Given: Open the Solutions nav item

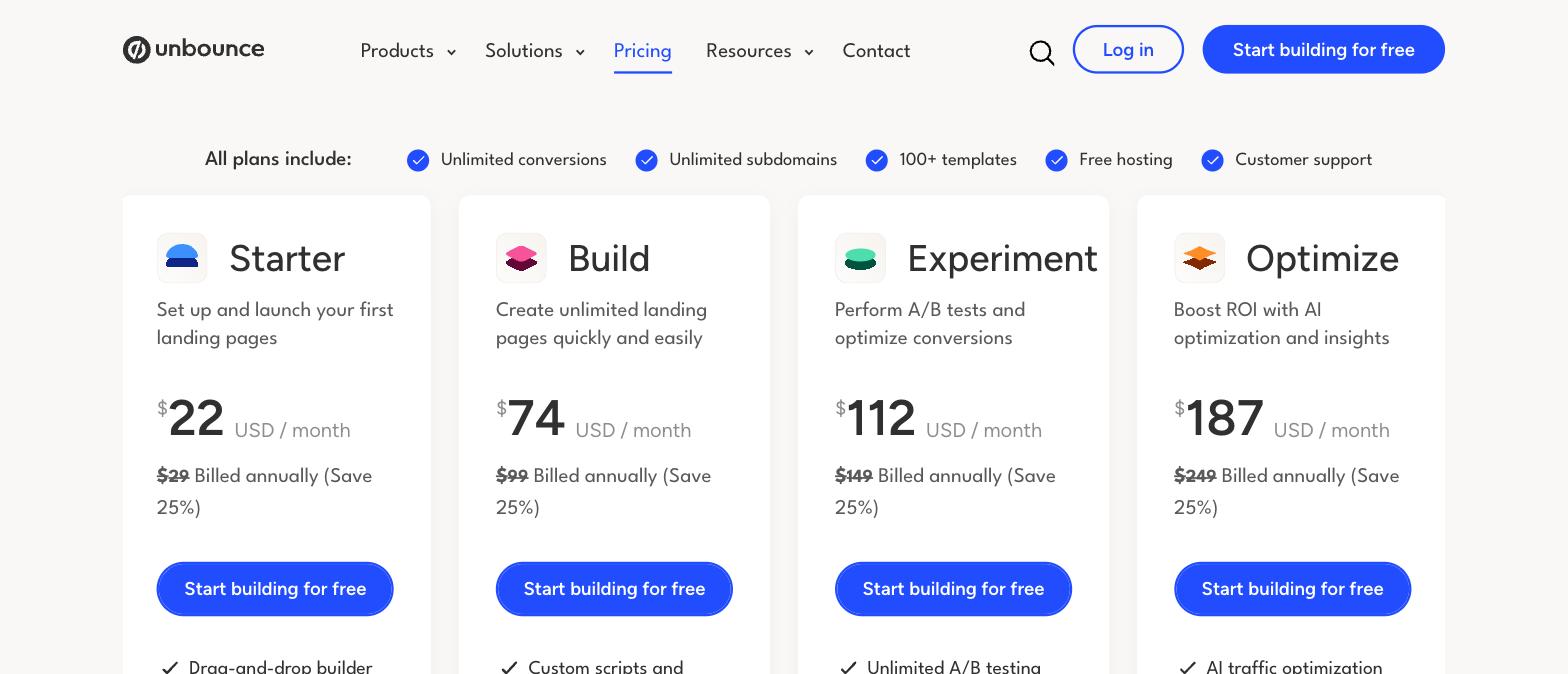Looking at the screenshot, I should tap(524, 51).
